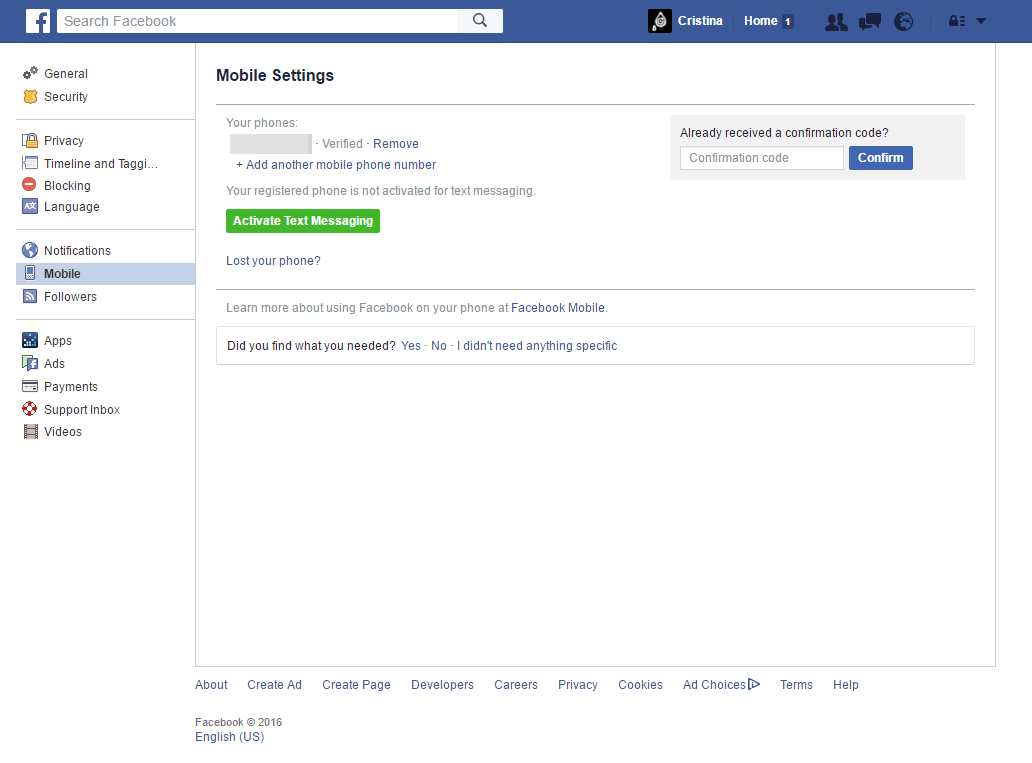This screenshot has width=1032, height=763.
Task: Answer No to the feedback question
Action: point(439,346)
